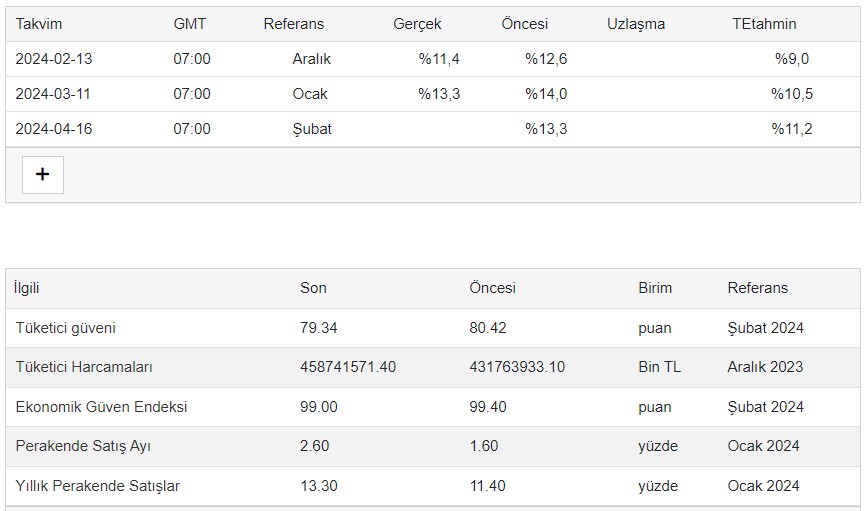The height and width of the screenshot is (511, 865).
Task: Click the TEtahmin column header
Action: click(x=764, y=24)
